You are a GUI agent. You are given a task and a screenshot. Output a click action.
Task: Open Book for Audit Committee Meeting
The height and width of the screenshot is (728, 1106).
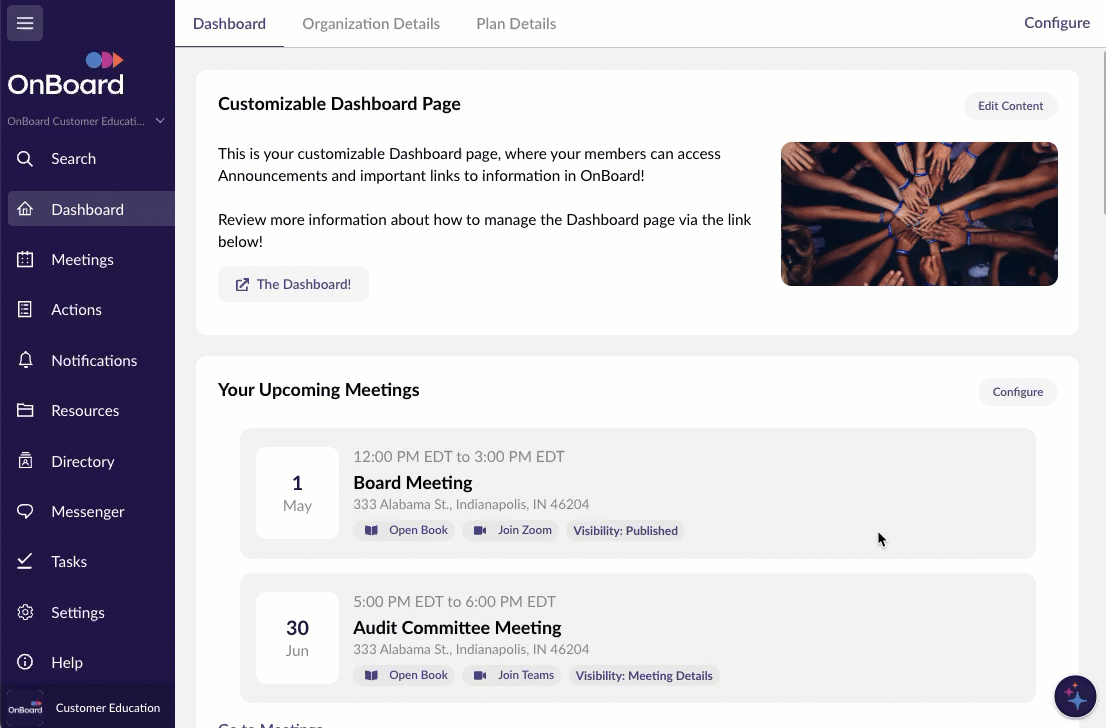tap(405, 675)
